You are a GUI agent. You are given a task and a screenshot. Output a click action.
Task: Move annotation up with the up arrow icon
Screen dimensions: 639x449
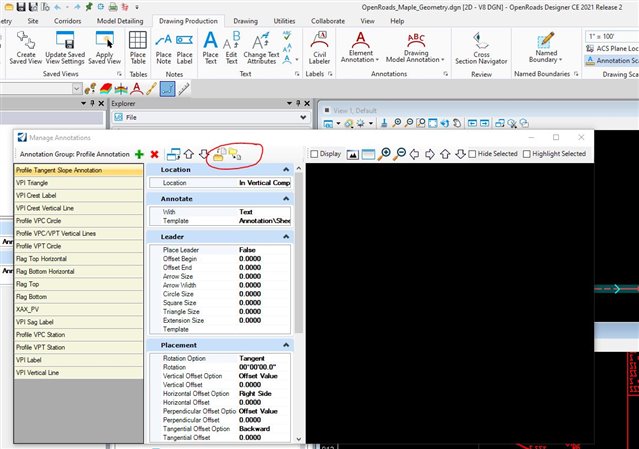(188, 154)
